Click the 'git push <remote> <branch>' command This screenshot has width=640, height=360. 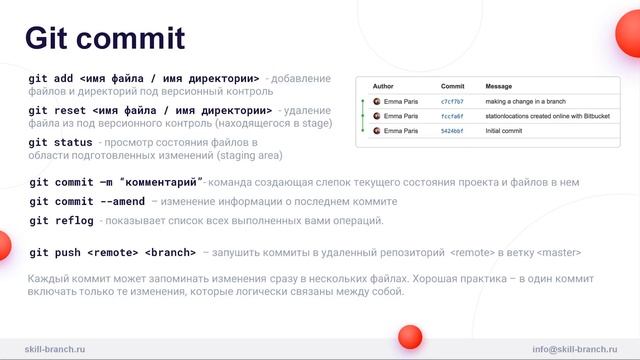(112, 253)
